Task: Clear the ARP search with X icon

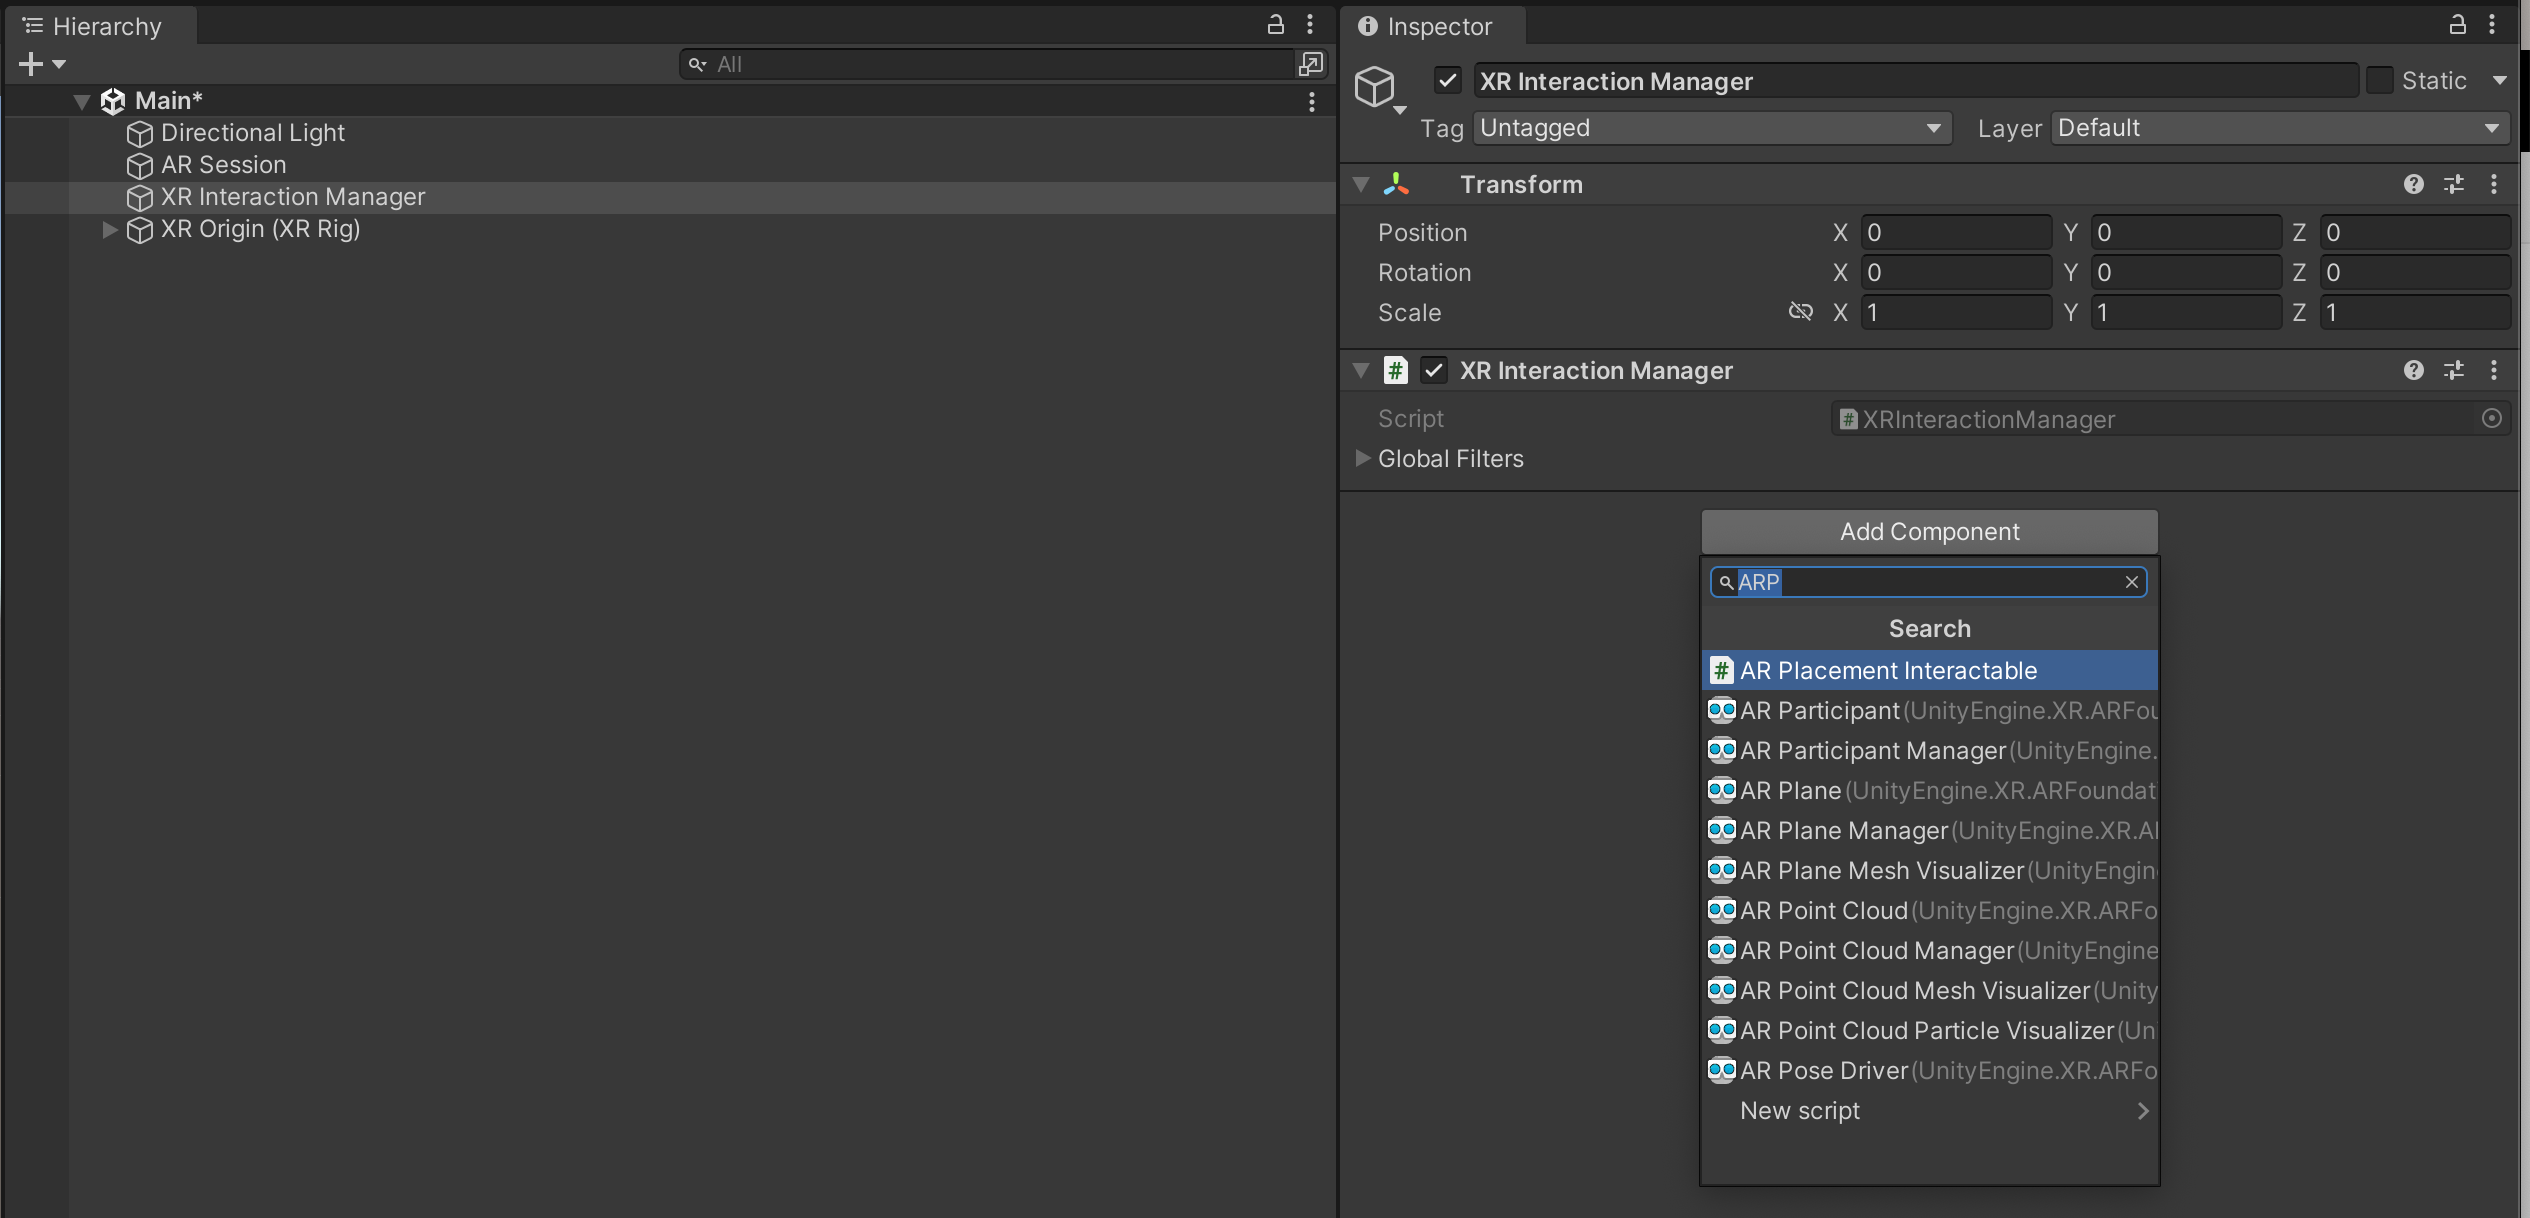Action: [x=2131, y=582]
